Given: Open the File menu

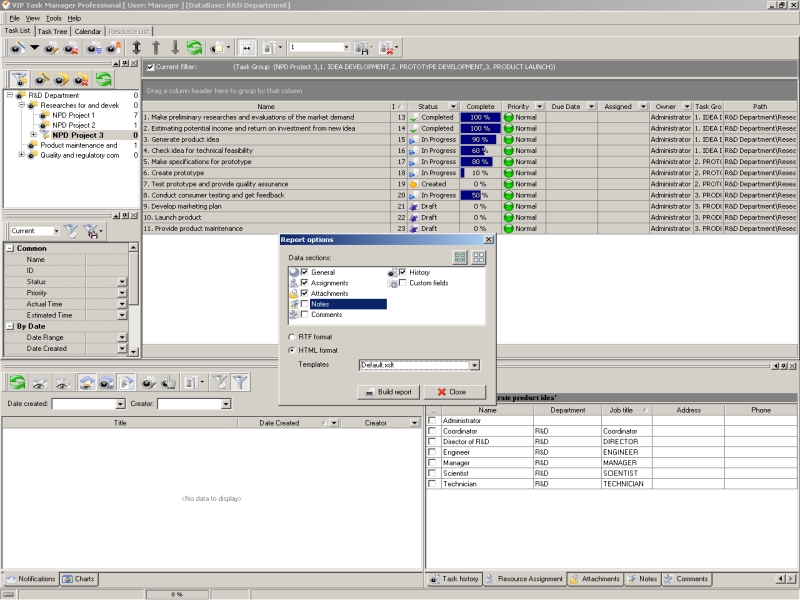Looking at the screenshot, I should pyautogui.click(x=14, y=18).
